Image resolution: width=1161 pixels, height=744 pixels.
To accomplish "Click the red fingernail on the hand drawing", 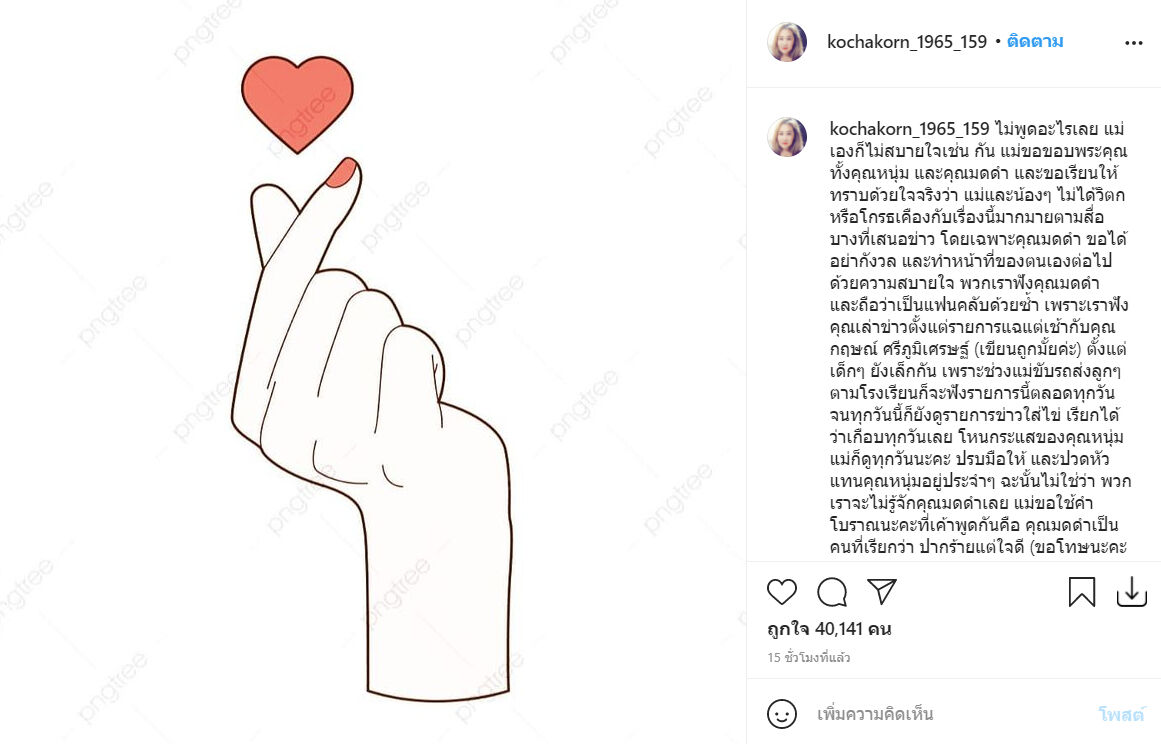I will pyautogui.click(x=343, y=172).
